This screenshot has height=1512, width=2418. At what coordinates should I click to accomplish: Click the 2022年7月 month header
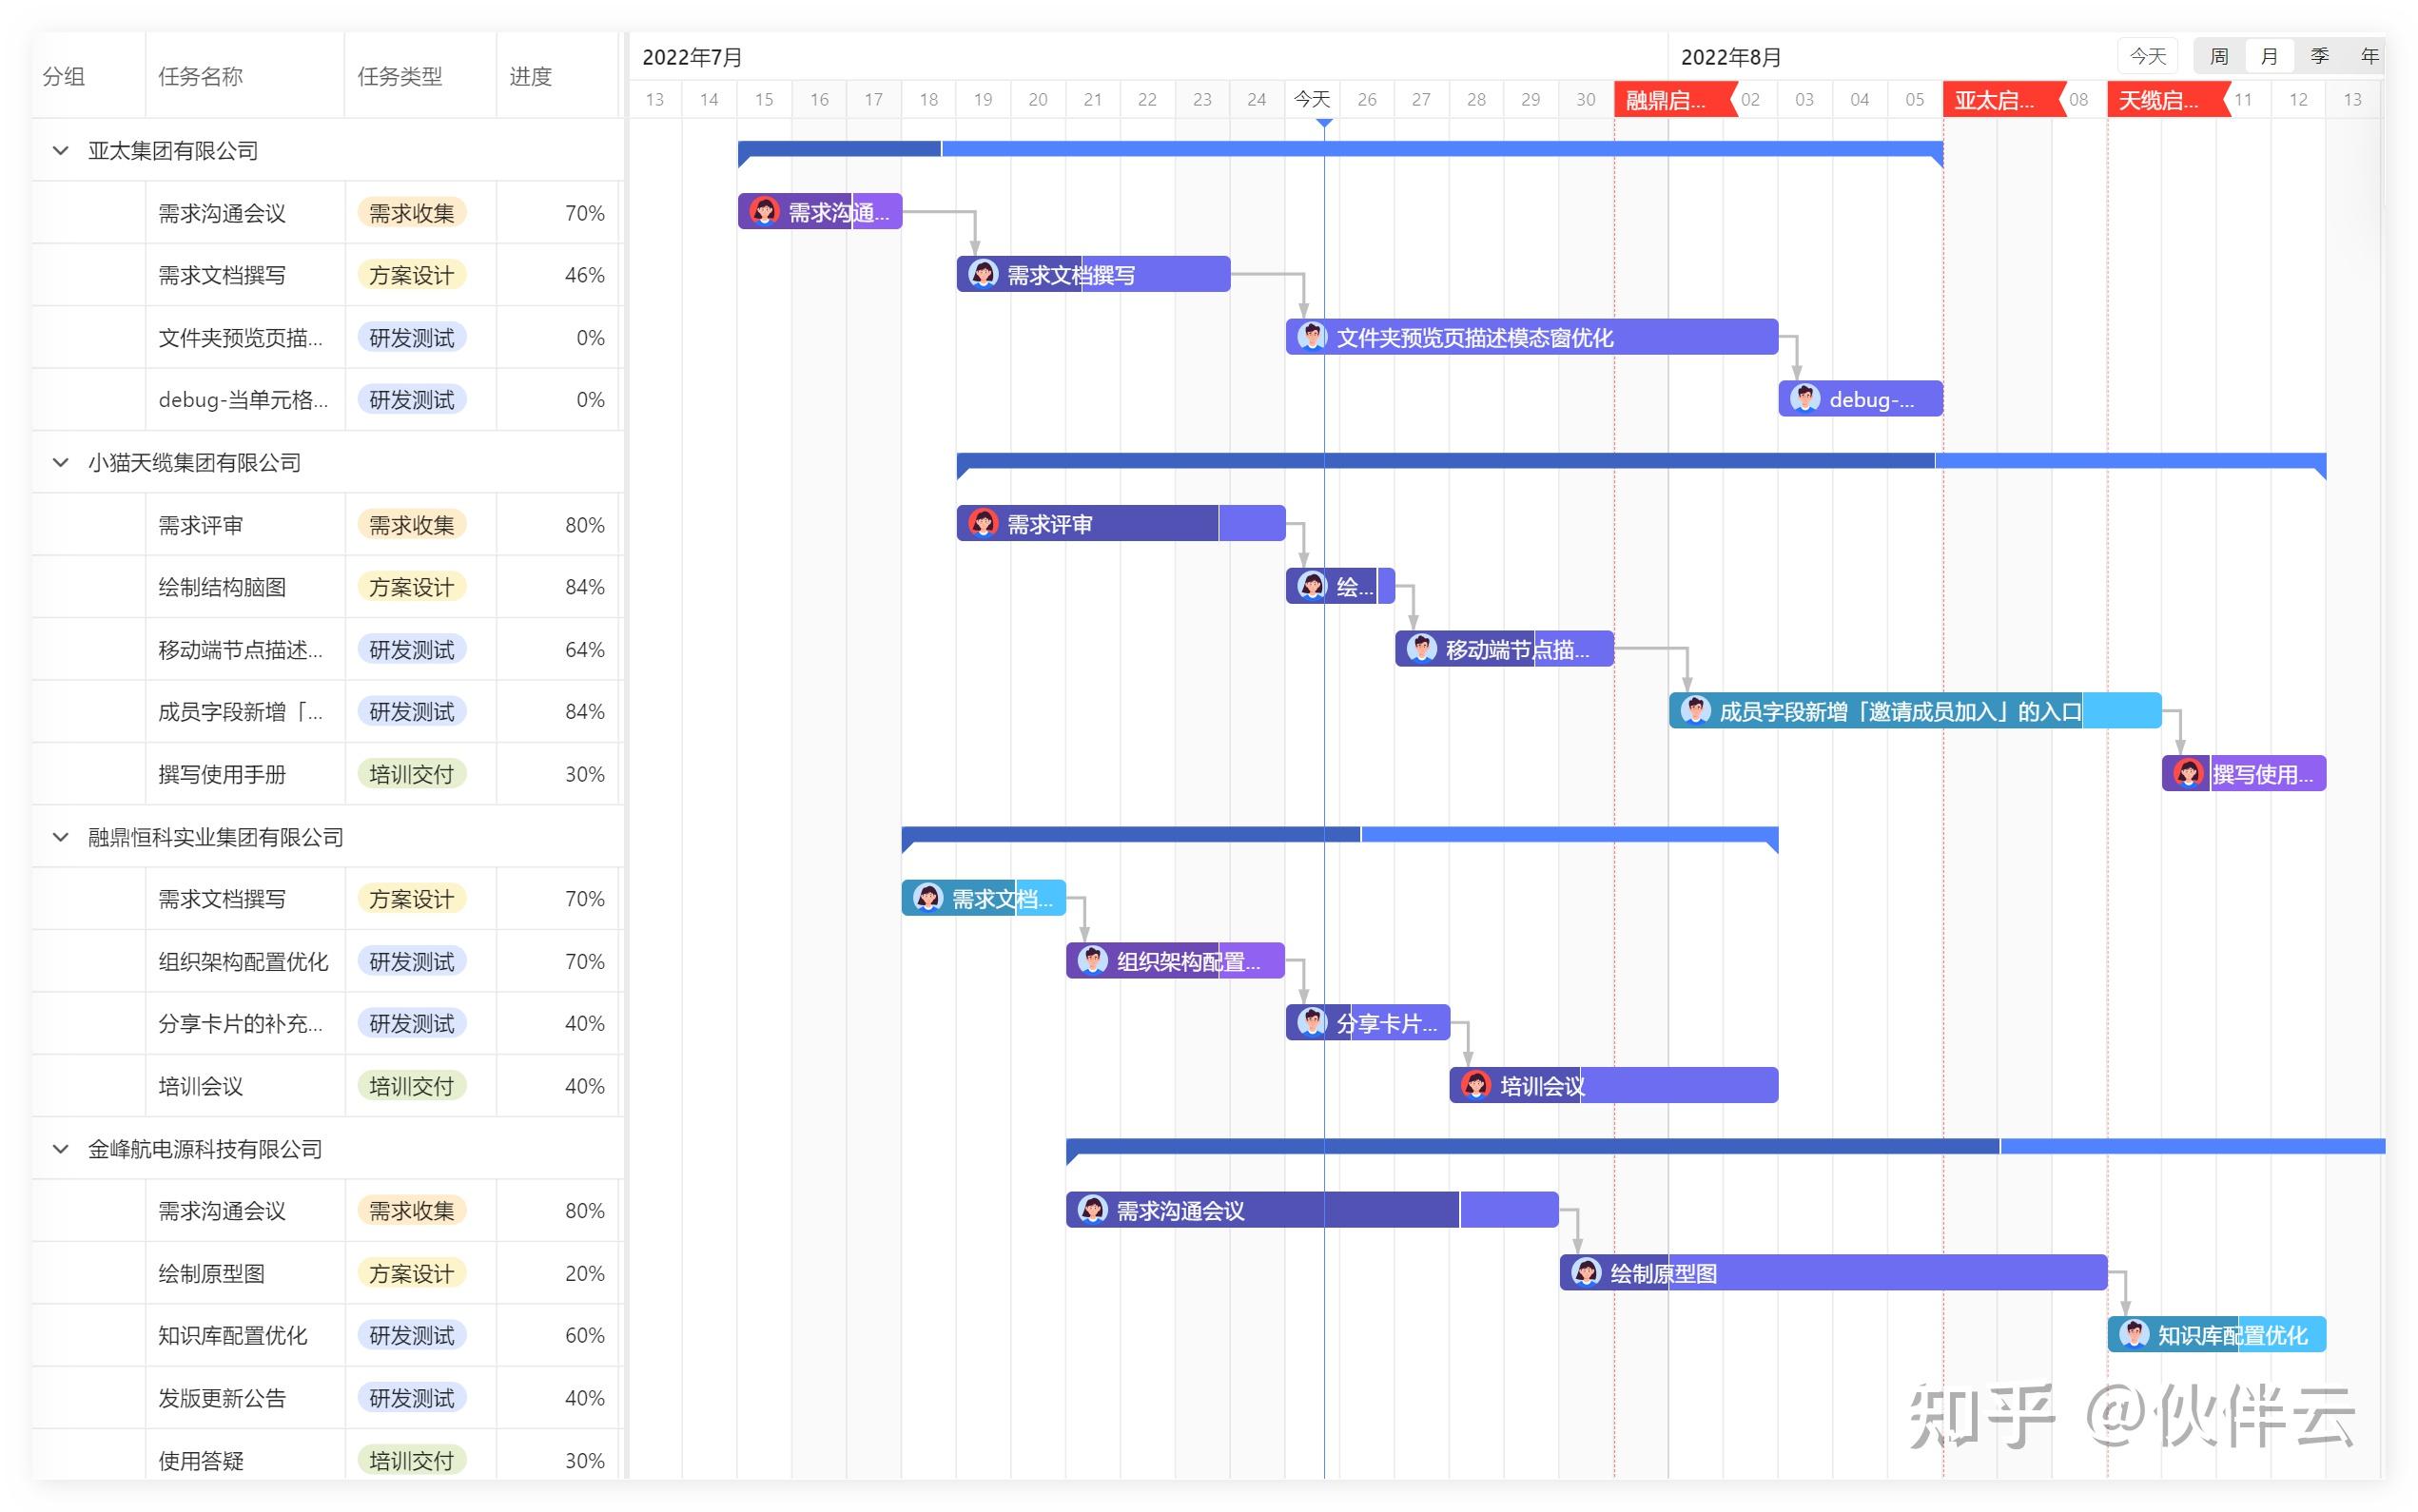692,57
